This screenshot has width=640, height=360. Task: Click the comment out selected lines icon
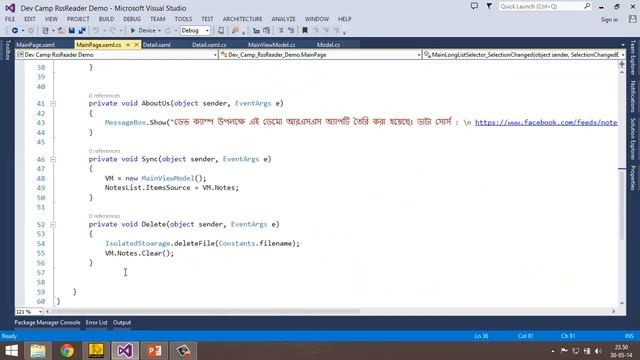(x=256, y=31)
